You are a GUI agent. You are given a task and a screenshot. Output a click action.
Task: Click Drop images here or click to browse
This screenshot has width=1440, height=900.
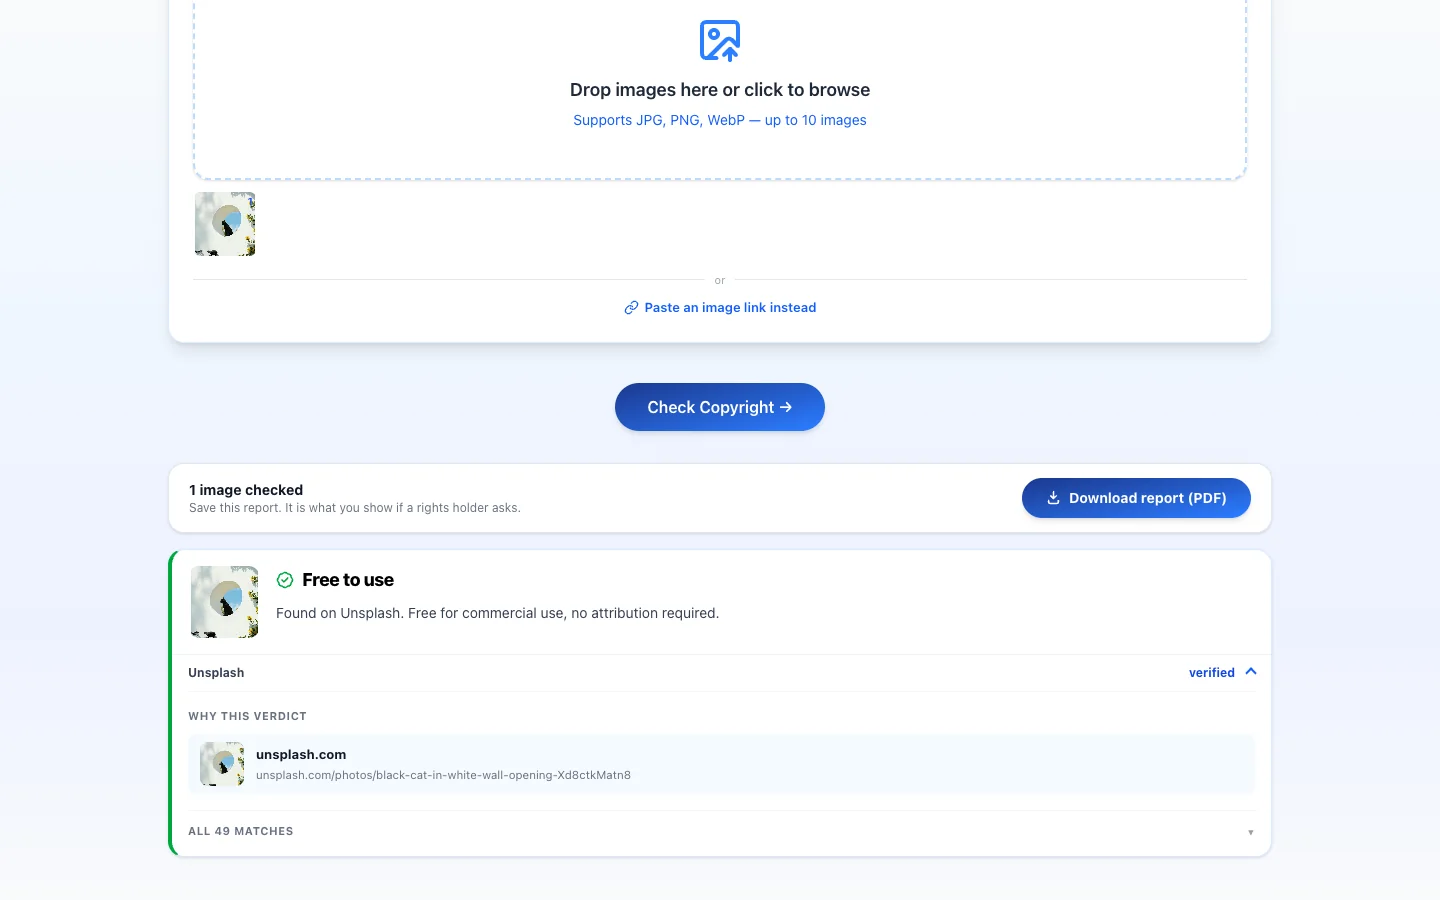point(720,90)
